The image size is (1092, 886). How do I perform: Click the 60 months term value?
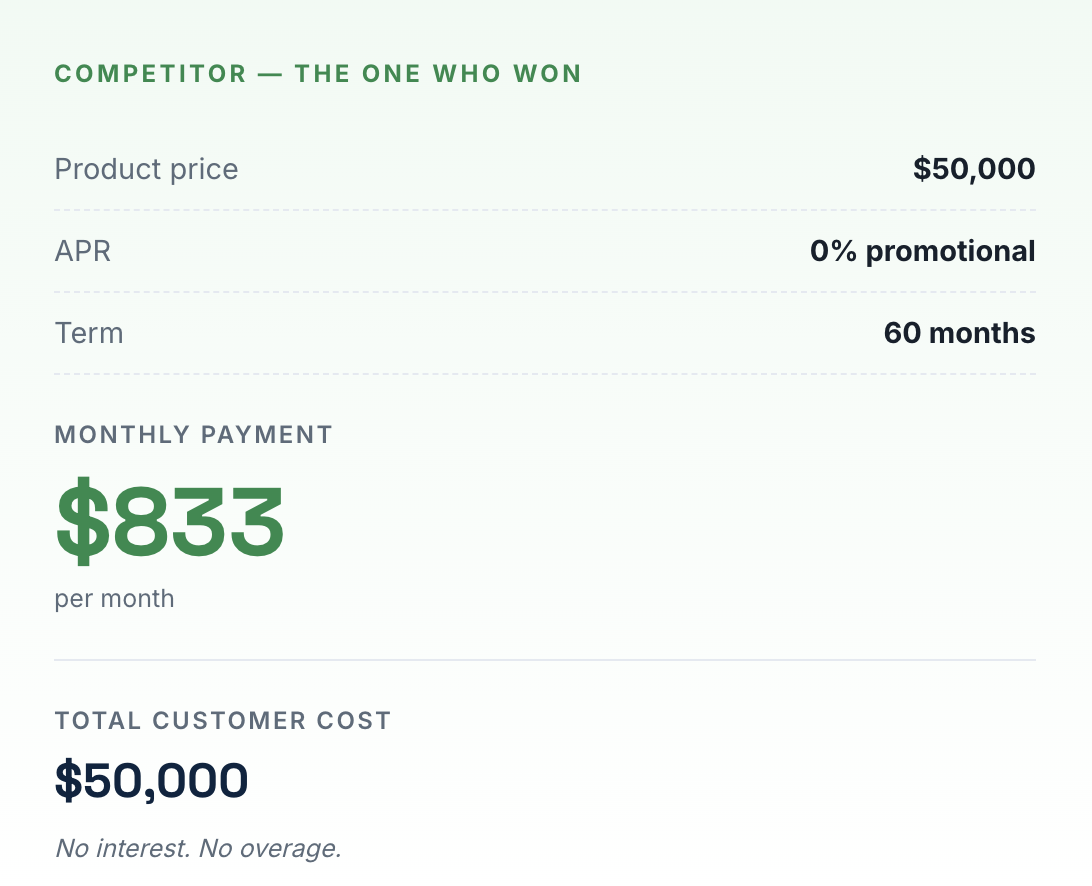[959, 334]
